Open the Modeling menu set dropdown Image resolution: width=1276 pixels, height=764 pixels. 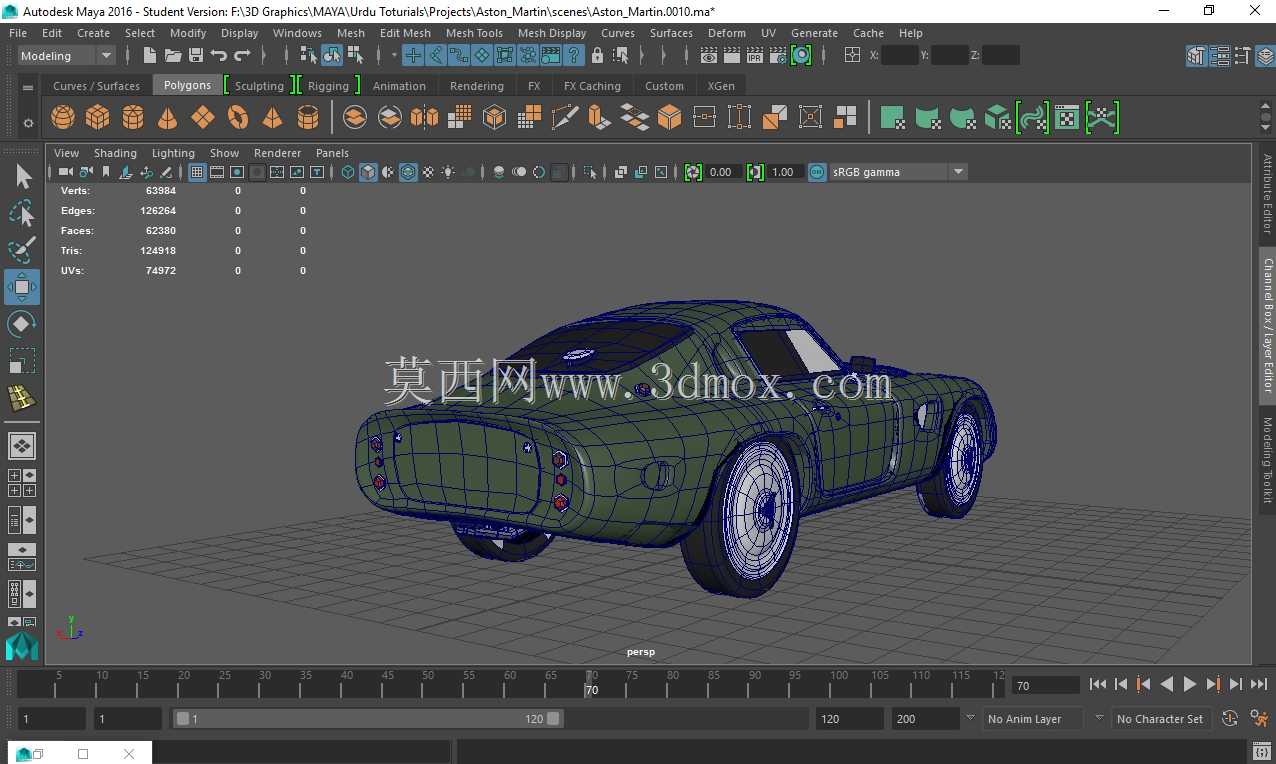pos(67,56)
